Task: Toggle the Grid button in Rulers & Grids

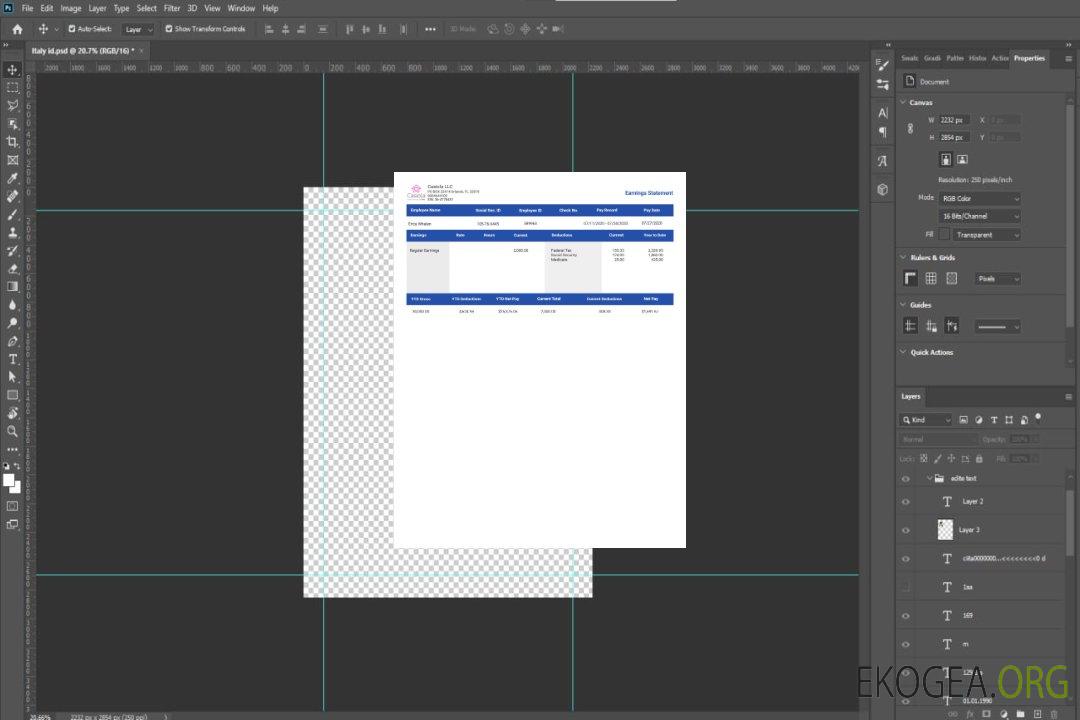Action: tap(931, 278)
